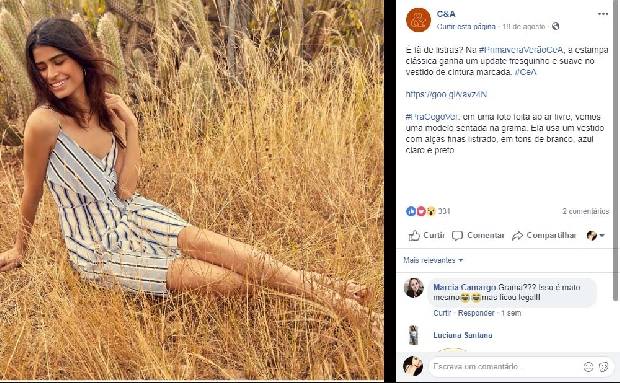Click the Comentar speech bubble icon
Image resolution: width=620 pixels, height=383 pixels.
pyautogui.click(x=457, y=236)
